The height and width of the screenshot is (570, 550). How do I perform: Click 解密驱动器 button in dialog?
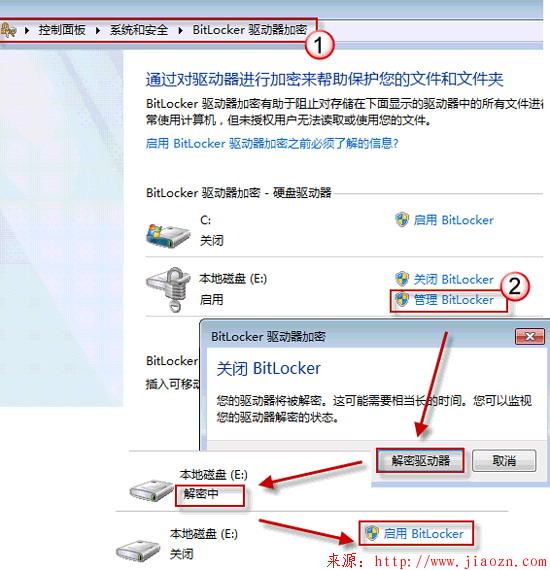420,461
